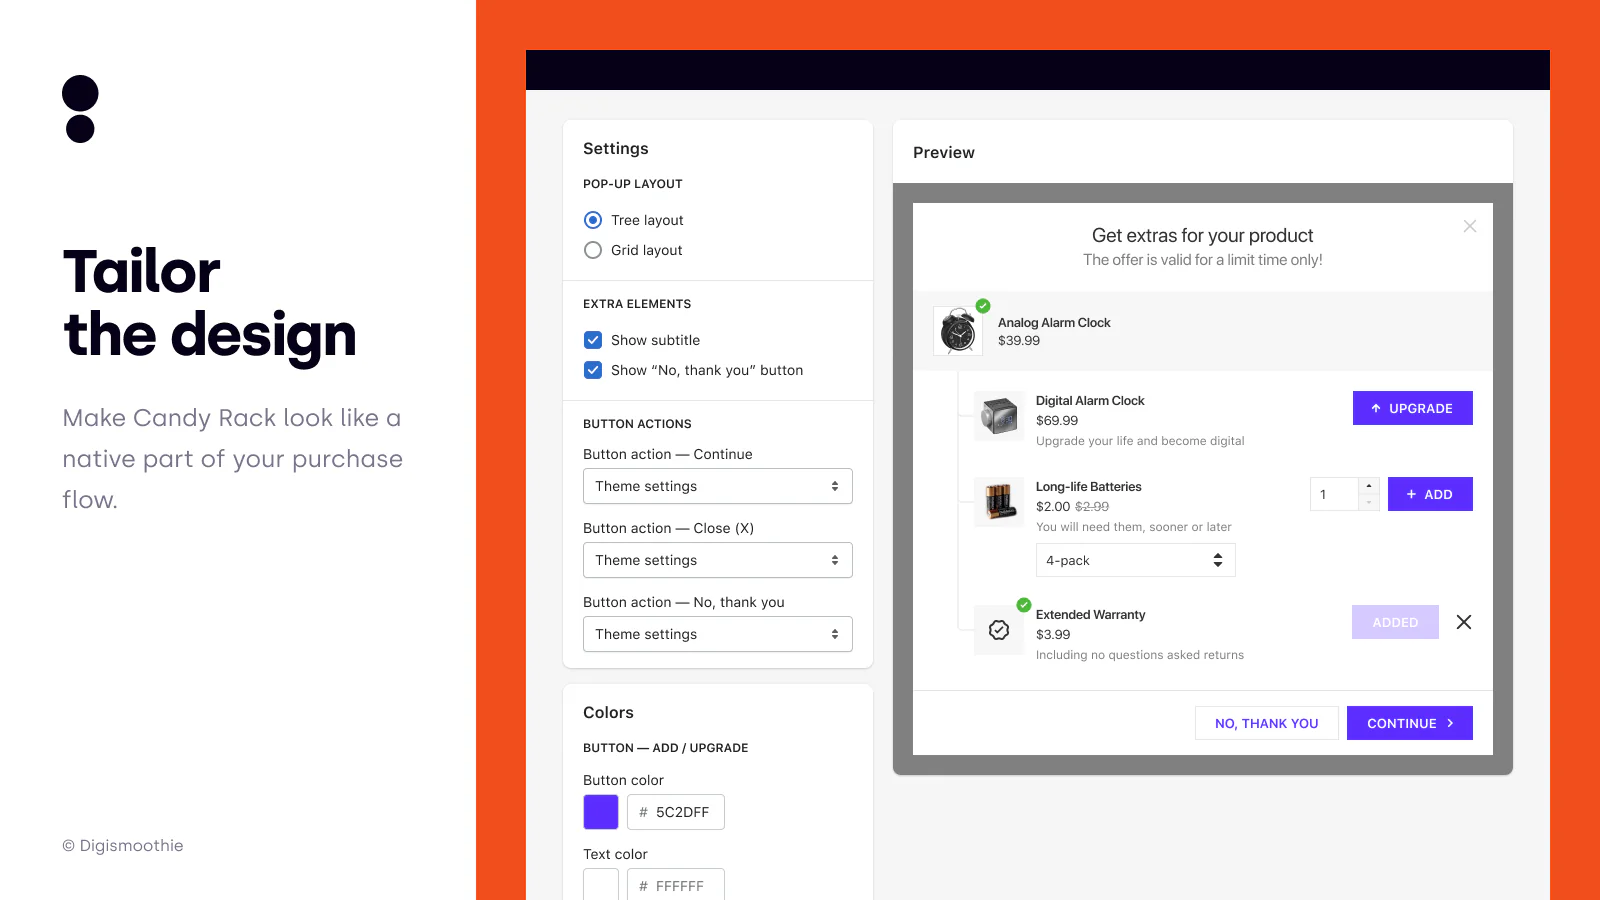This screenshot has width=1600, height=900.
Task: Click the CONTINUE button
Action: [1410, 723]
